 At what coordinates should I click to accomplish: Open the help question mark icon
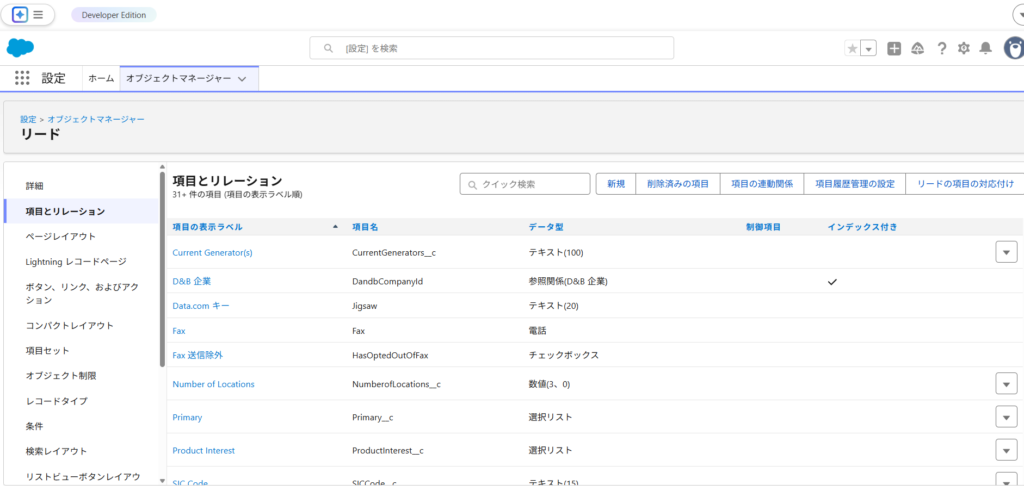click(x=941, y=48)
